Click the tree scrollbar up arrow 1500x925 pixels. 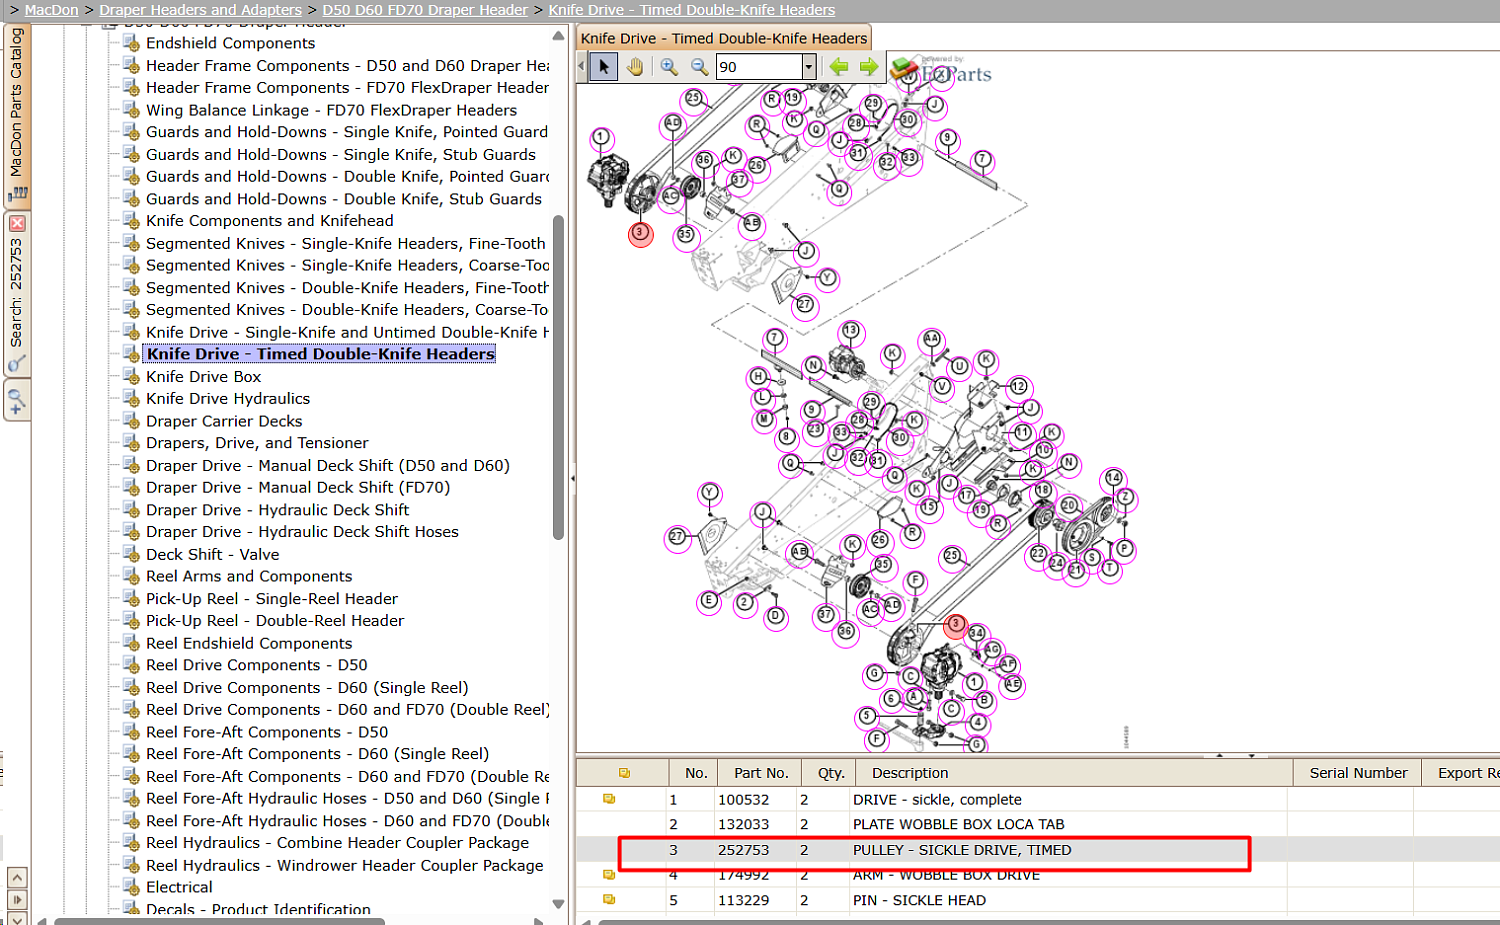pos(559,35)
